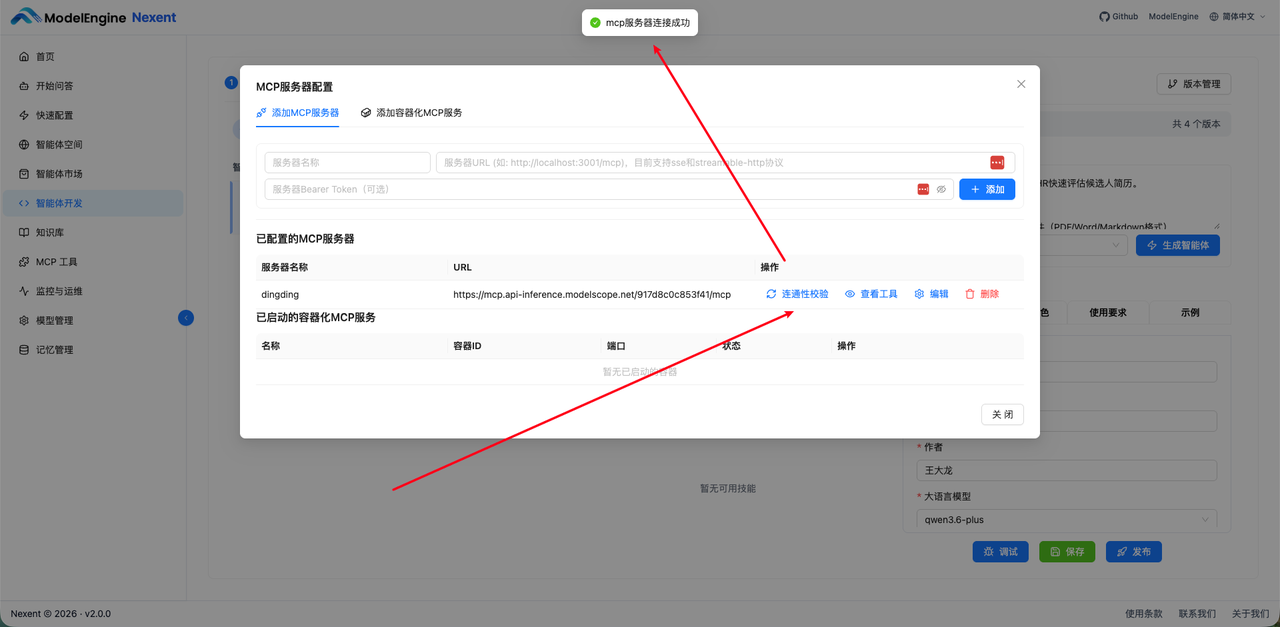Click 生成智能体 button
This screenshot has width=1280, height=627.
coord(1178,245)
